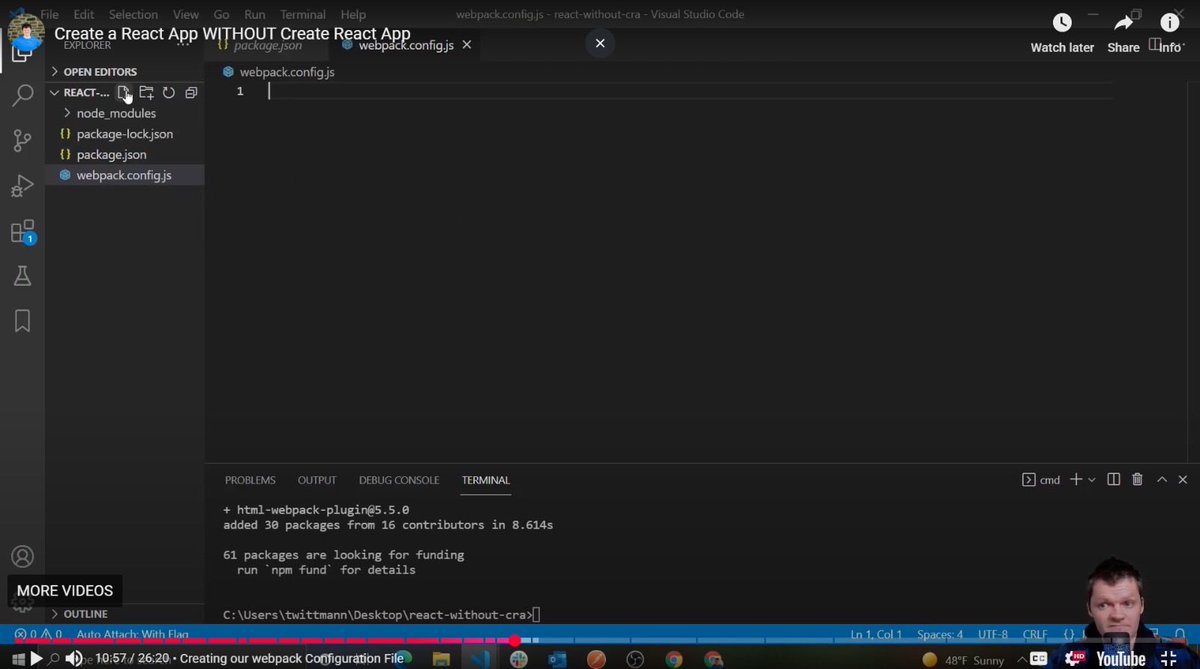
Task: Maximize terminal panel with up chevron
Action: click(x=1162, y=480)
